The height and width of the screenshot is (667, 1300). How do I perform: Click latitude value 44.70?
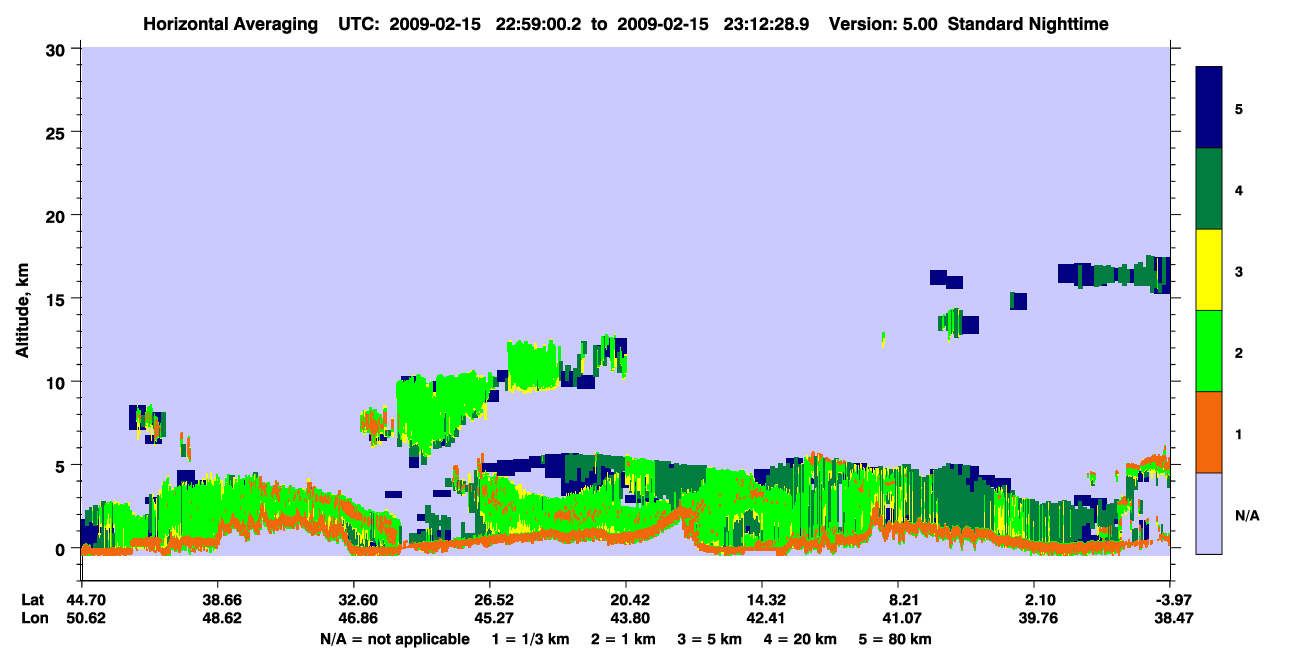click(86, 600)
